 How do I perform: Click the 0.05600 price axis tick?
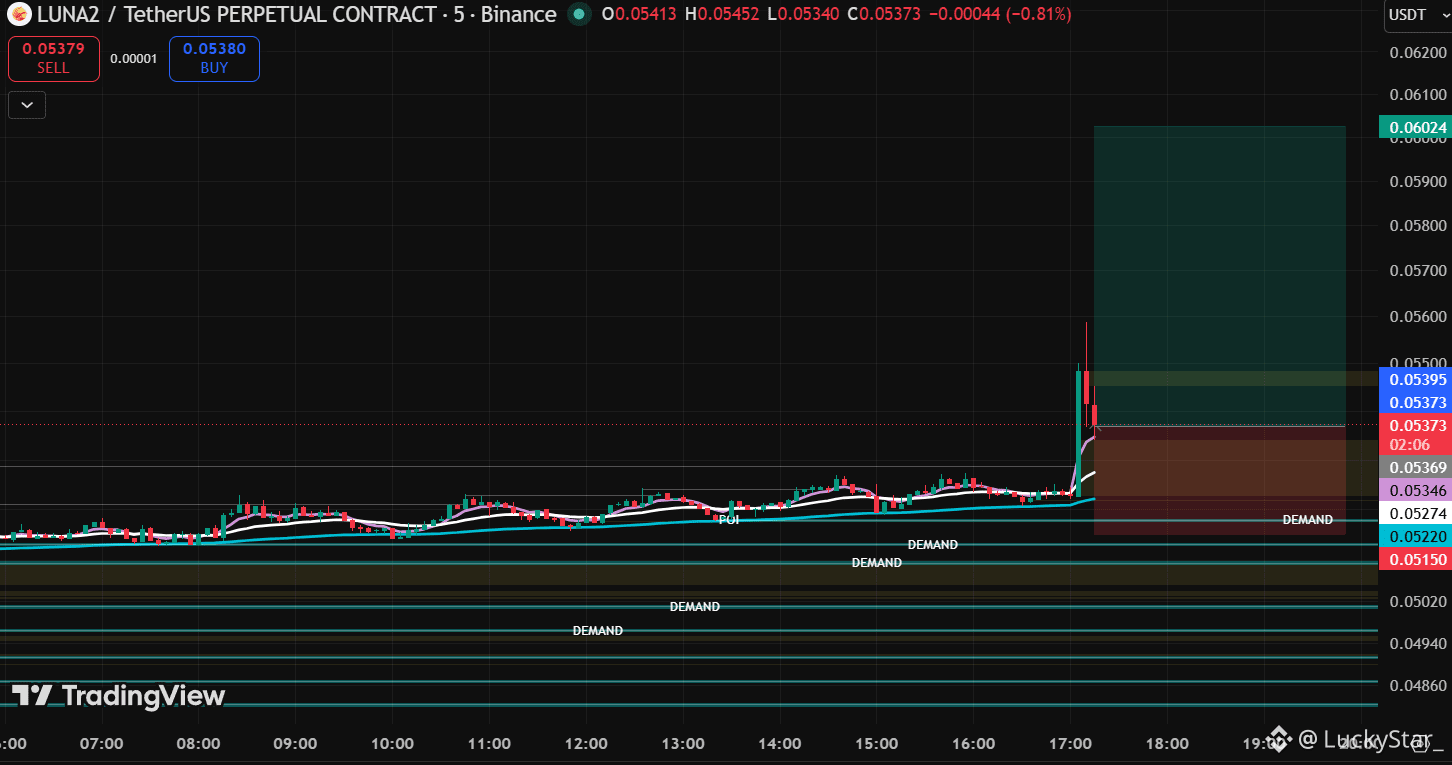pyautogui.click(x=1418, y=316)
